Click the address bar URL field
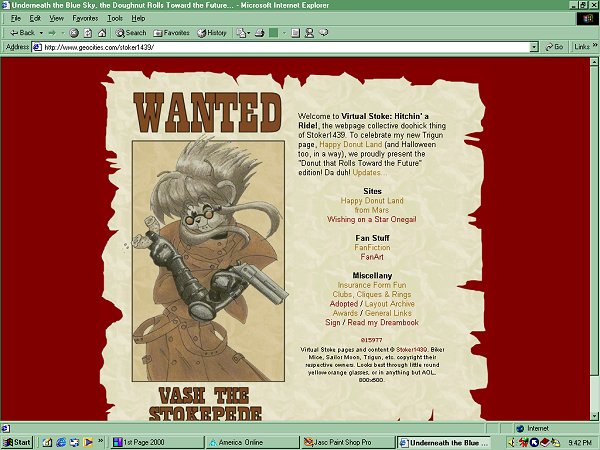The image size is (600, 450). 281,47
